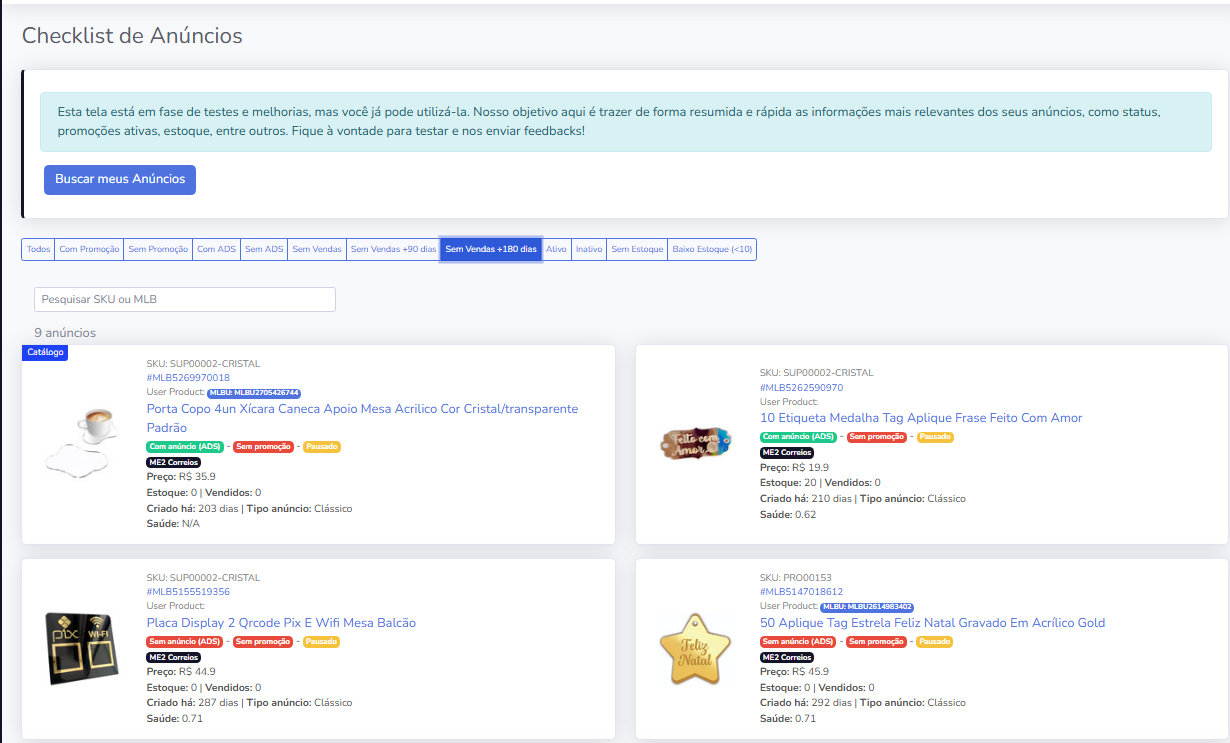1230x743 pixels.
Task: Select the Sem Promoção filter tab
Action: coord(158,249)
